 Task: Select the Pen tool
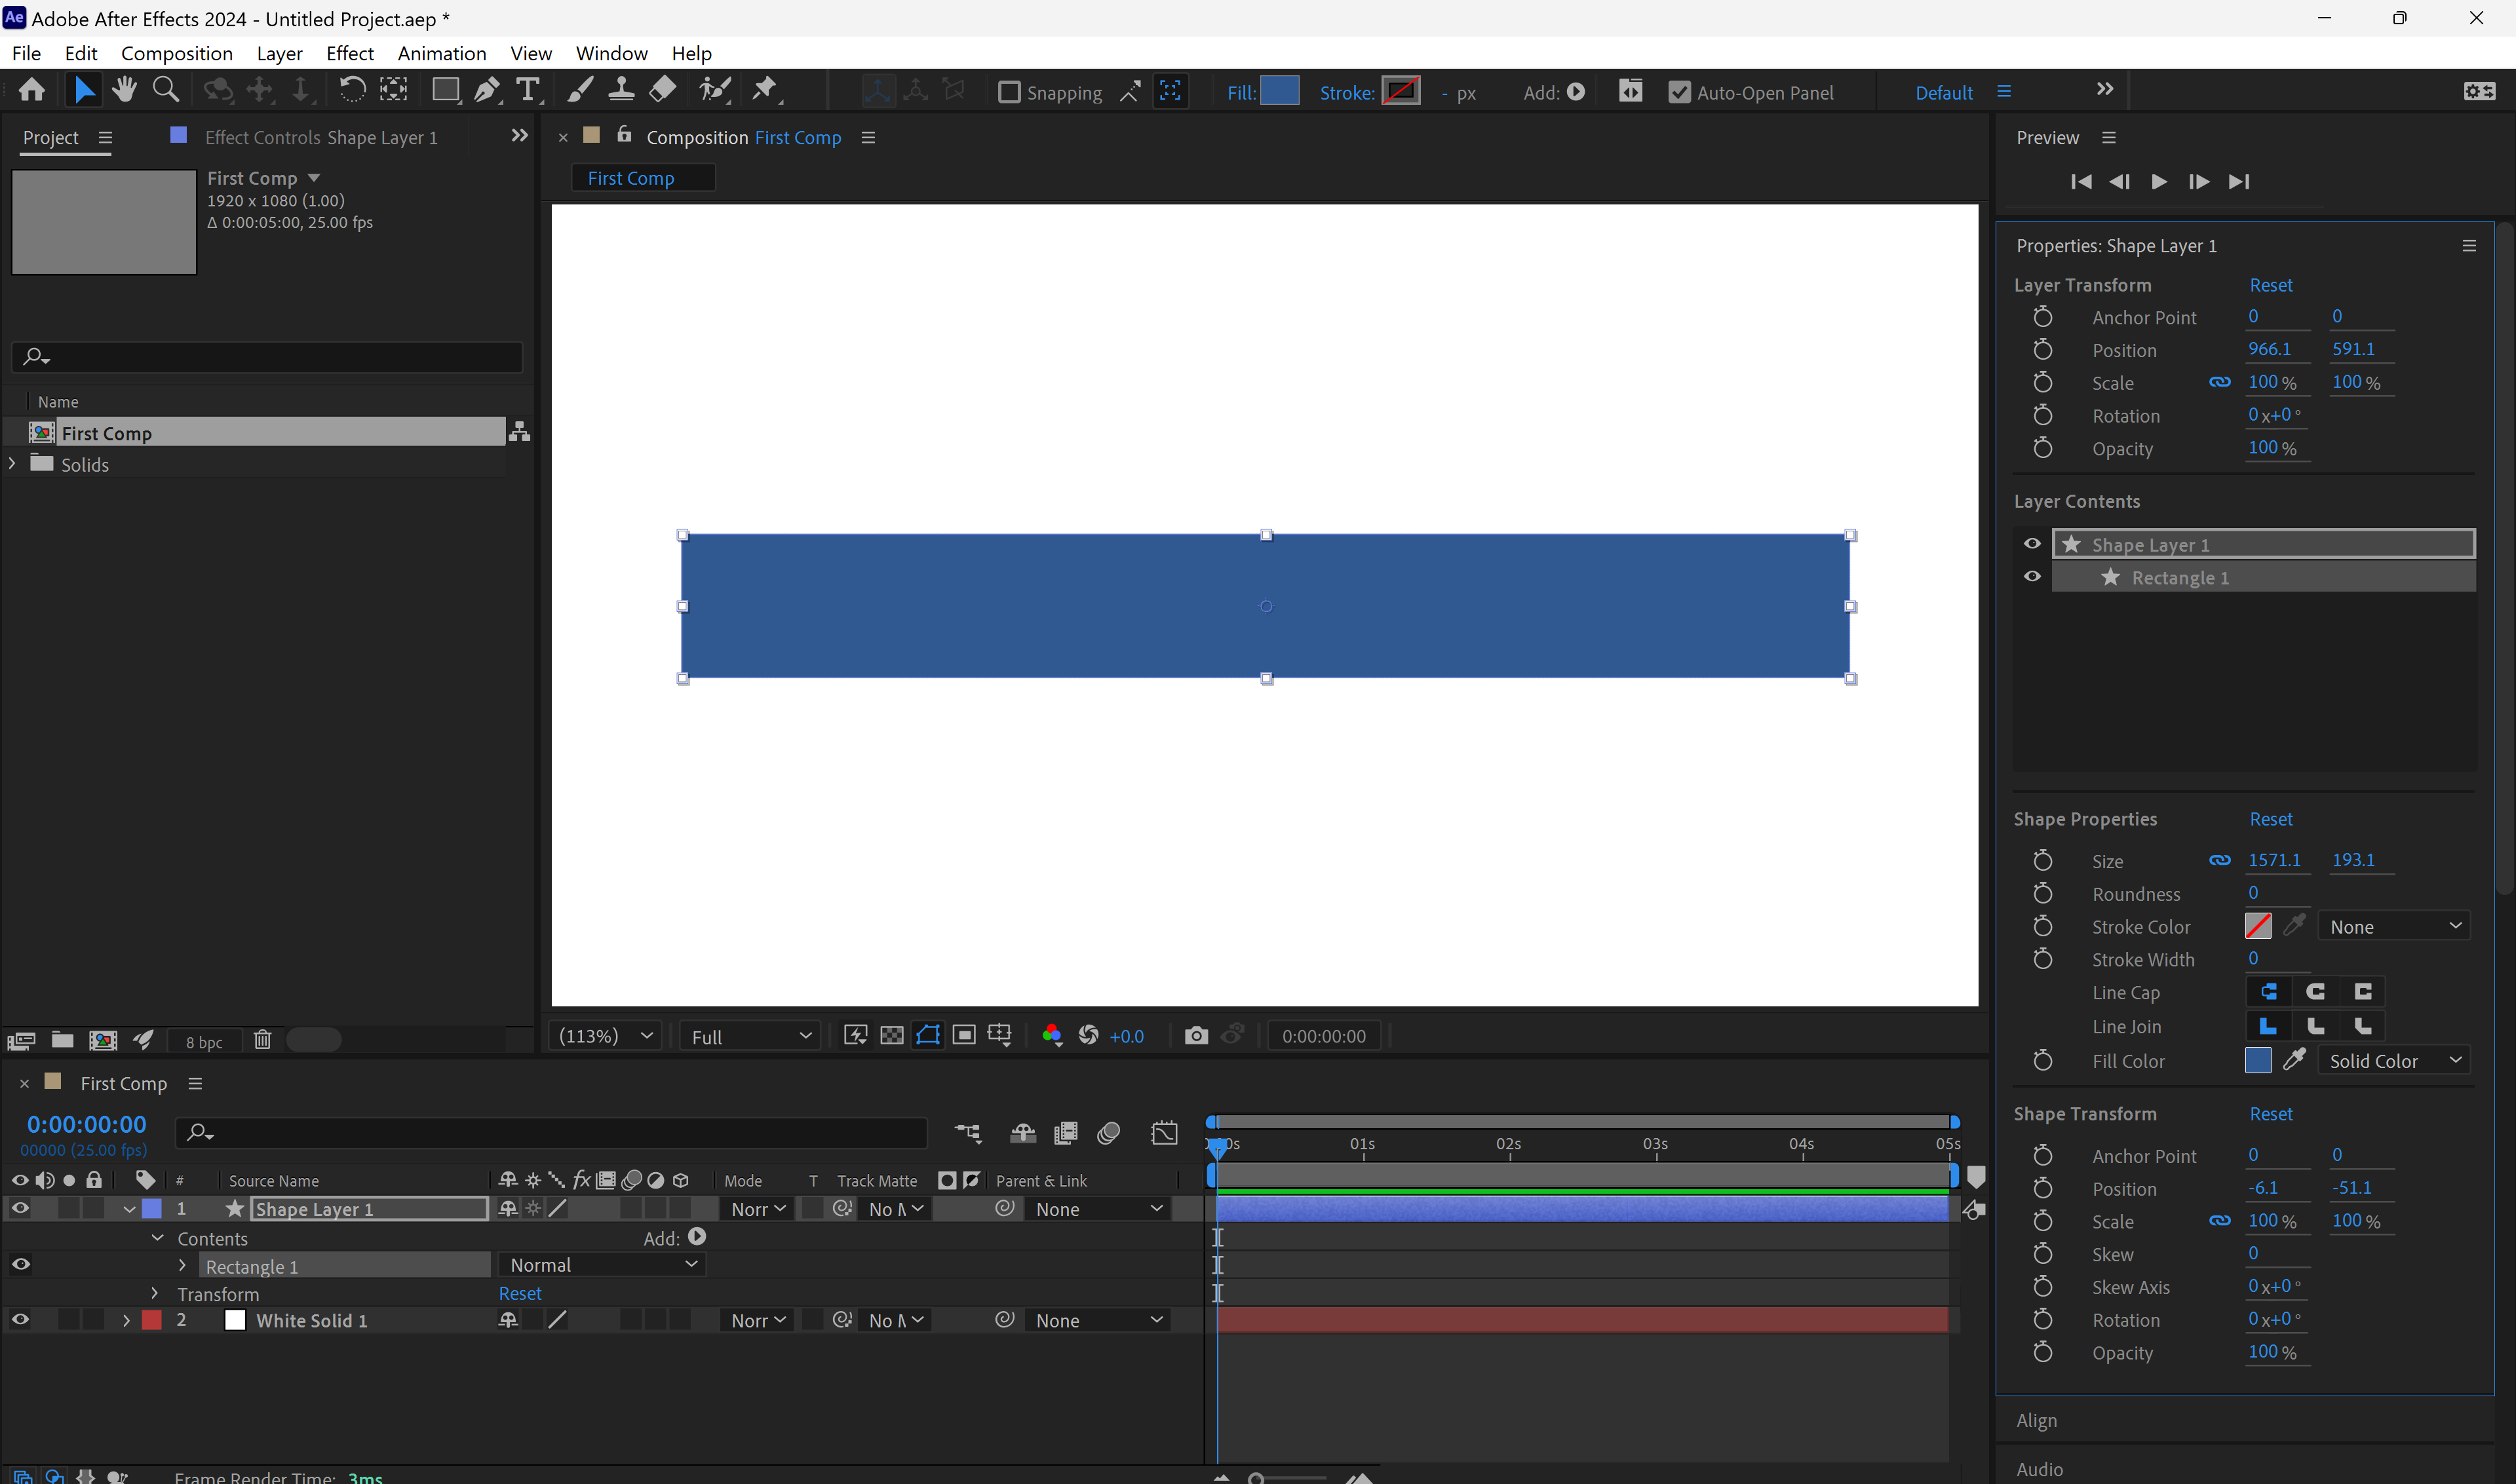[x=486, y=89]
